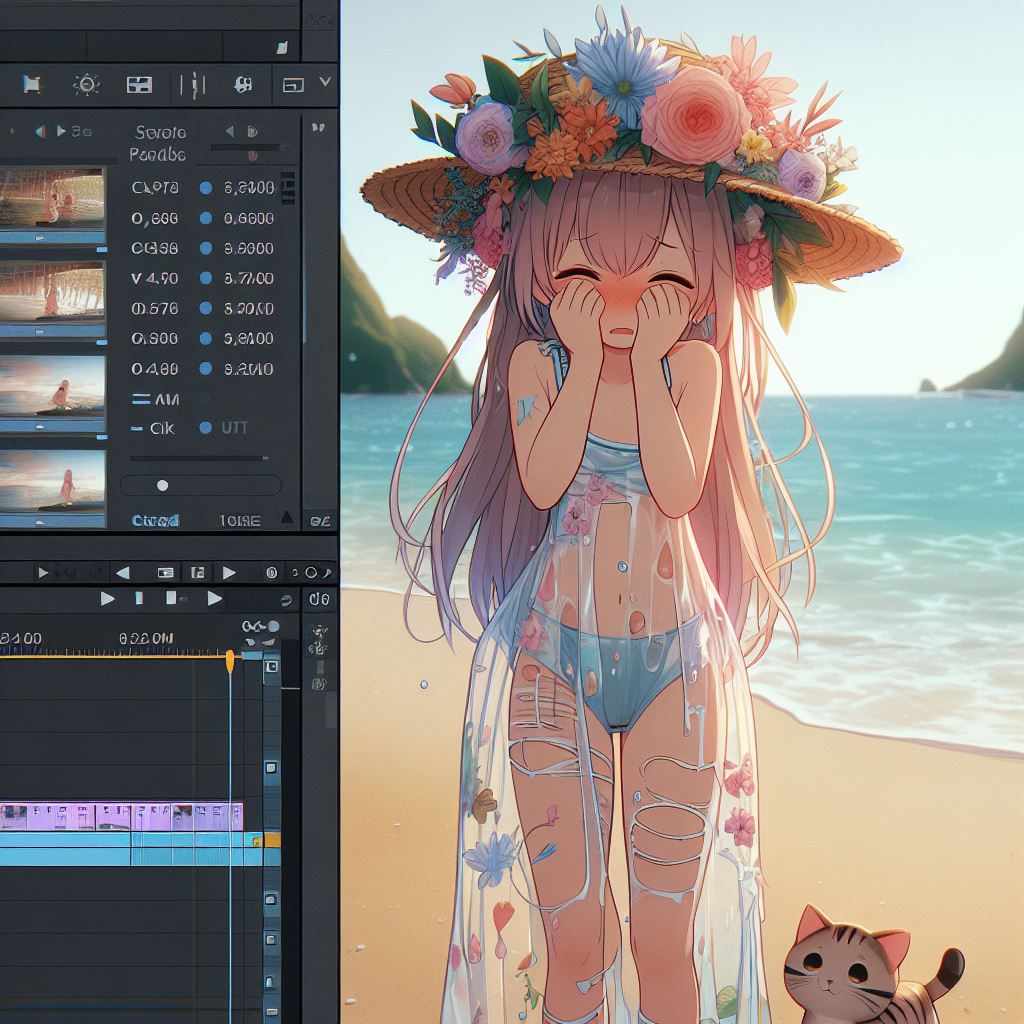1024x1024 pixels.
Task: Click the left arrow beside the Sororo header
Action: pos(229,131)
